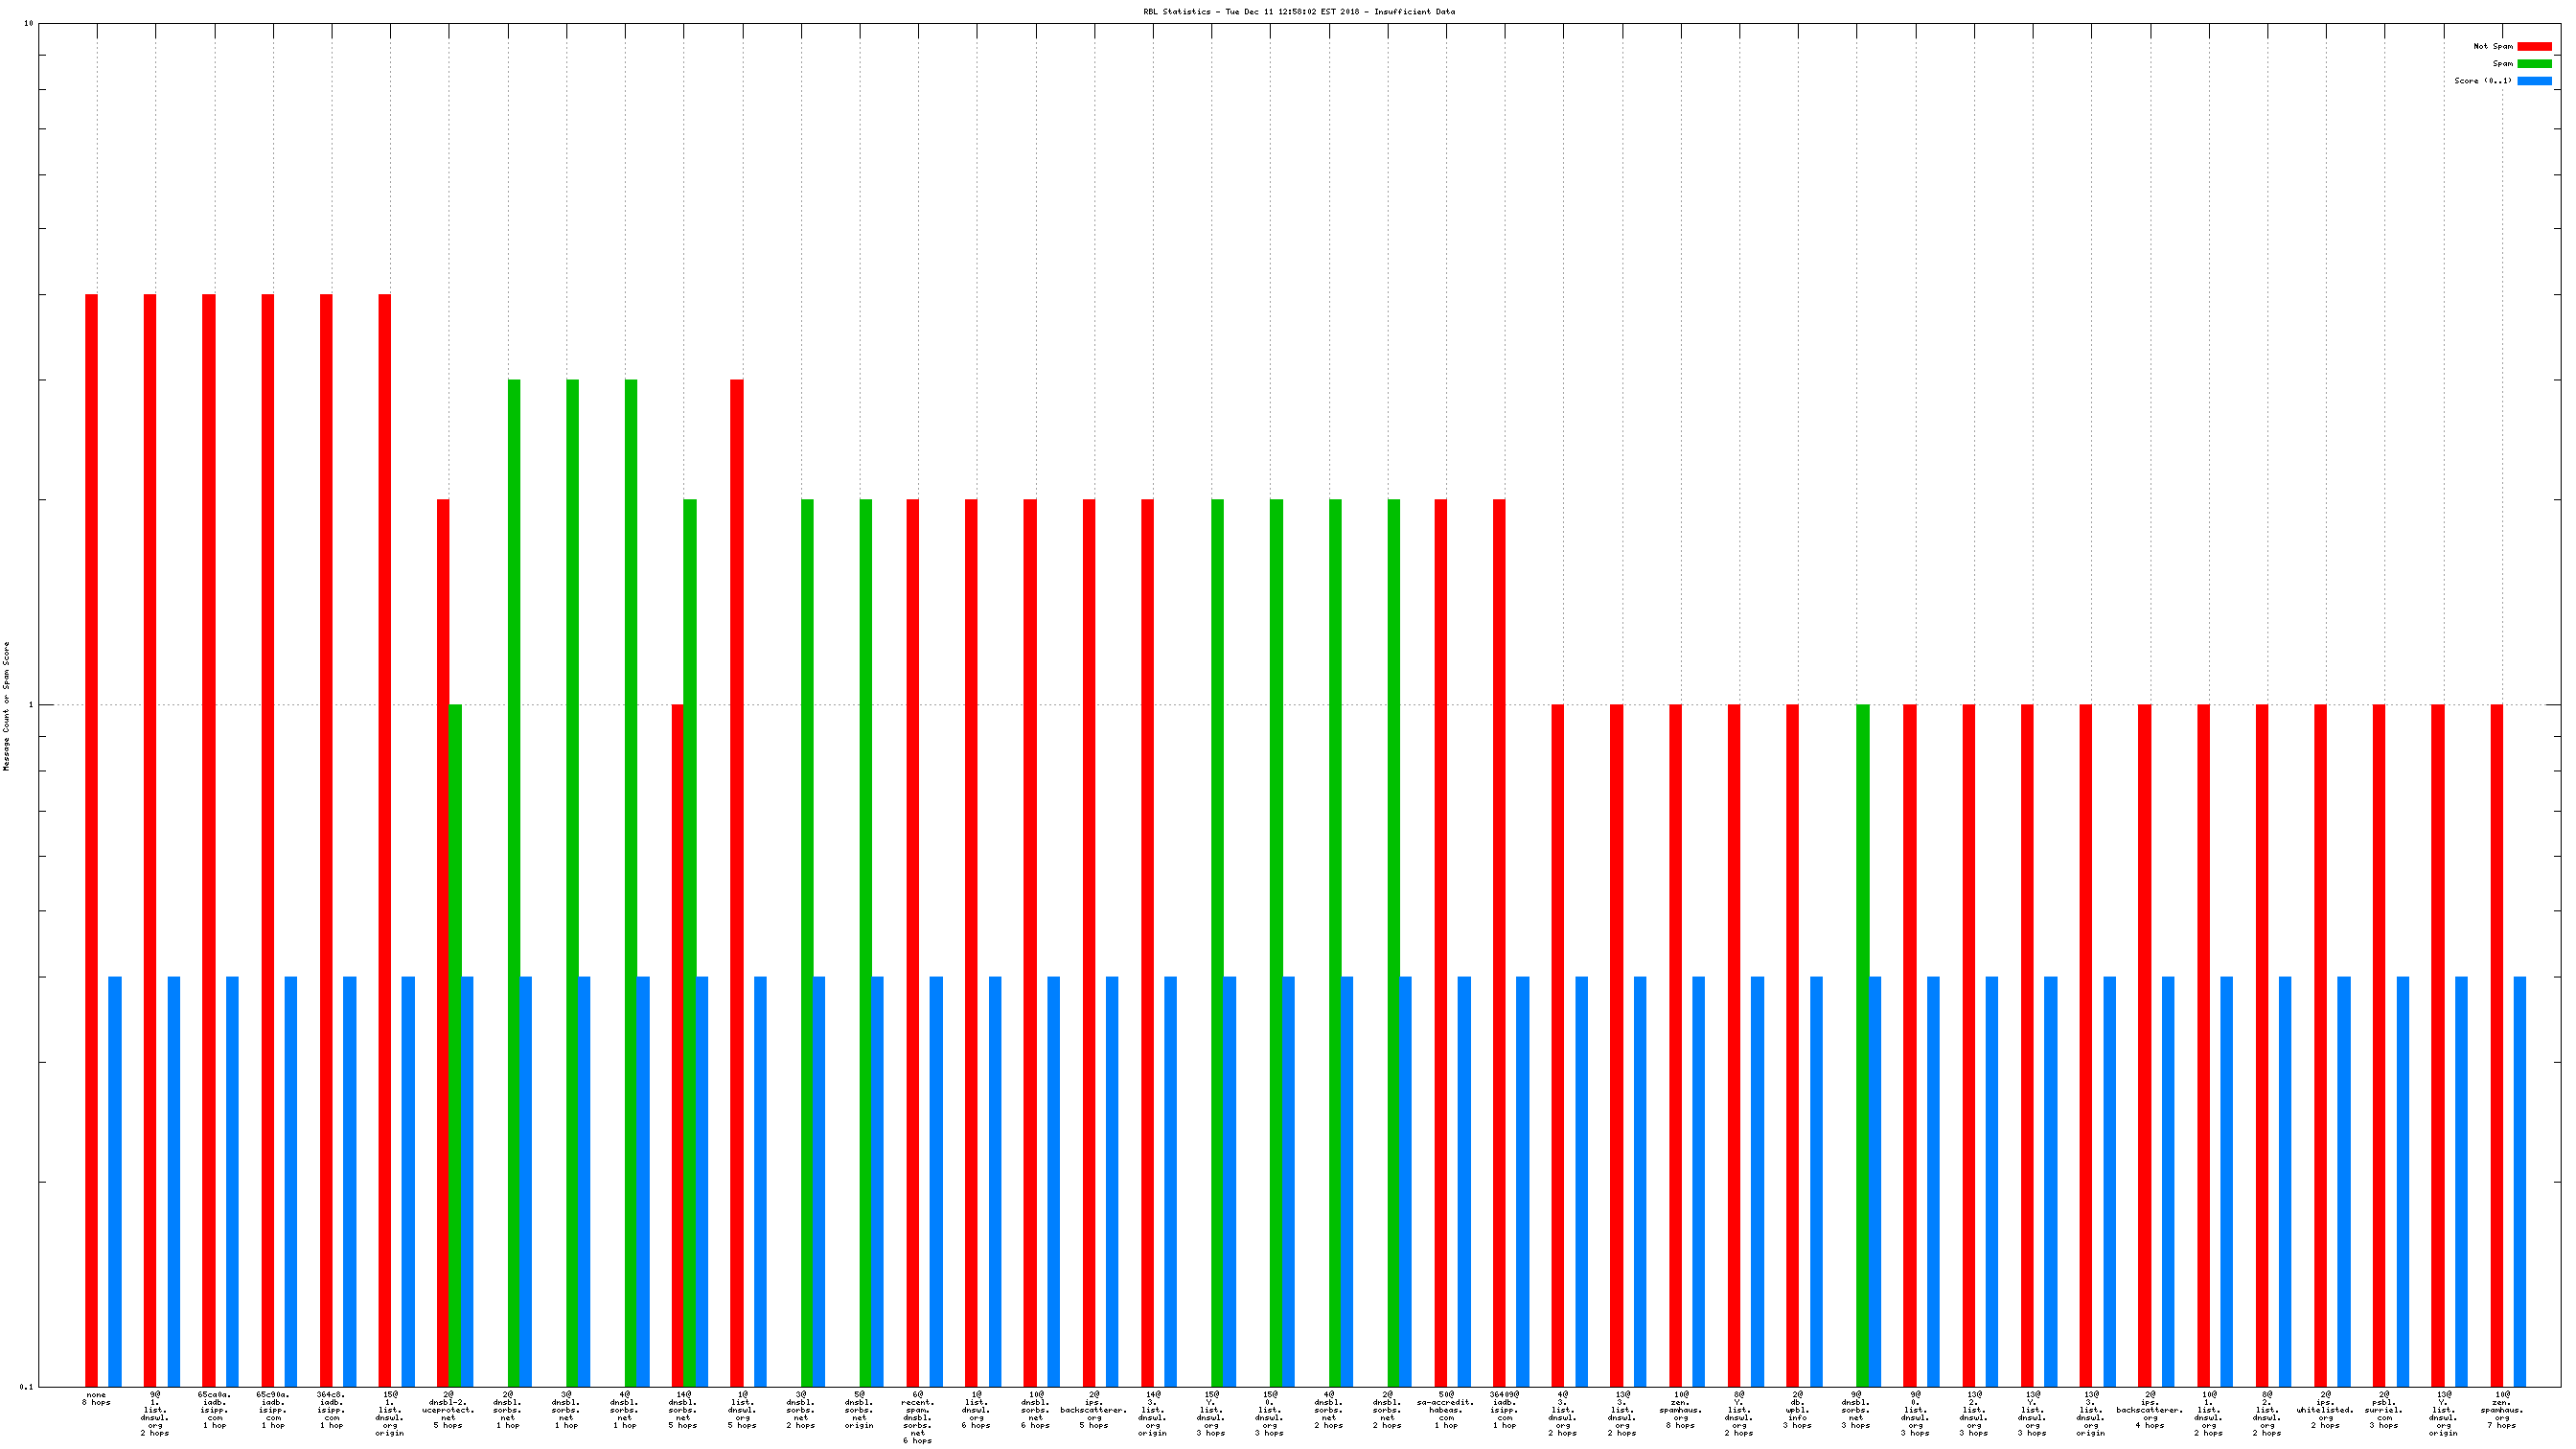2576x1449 pixels.
Task: Select the red bar for recent.spam.dnsbl.sorbs.net
Action: tap(912, 940)
